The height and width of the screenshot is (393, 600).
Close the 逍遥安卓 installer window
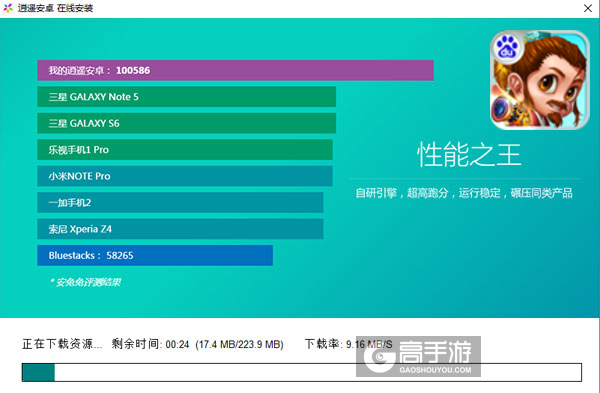pos(588,8)
